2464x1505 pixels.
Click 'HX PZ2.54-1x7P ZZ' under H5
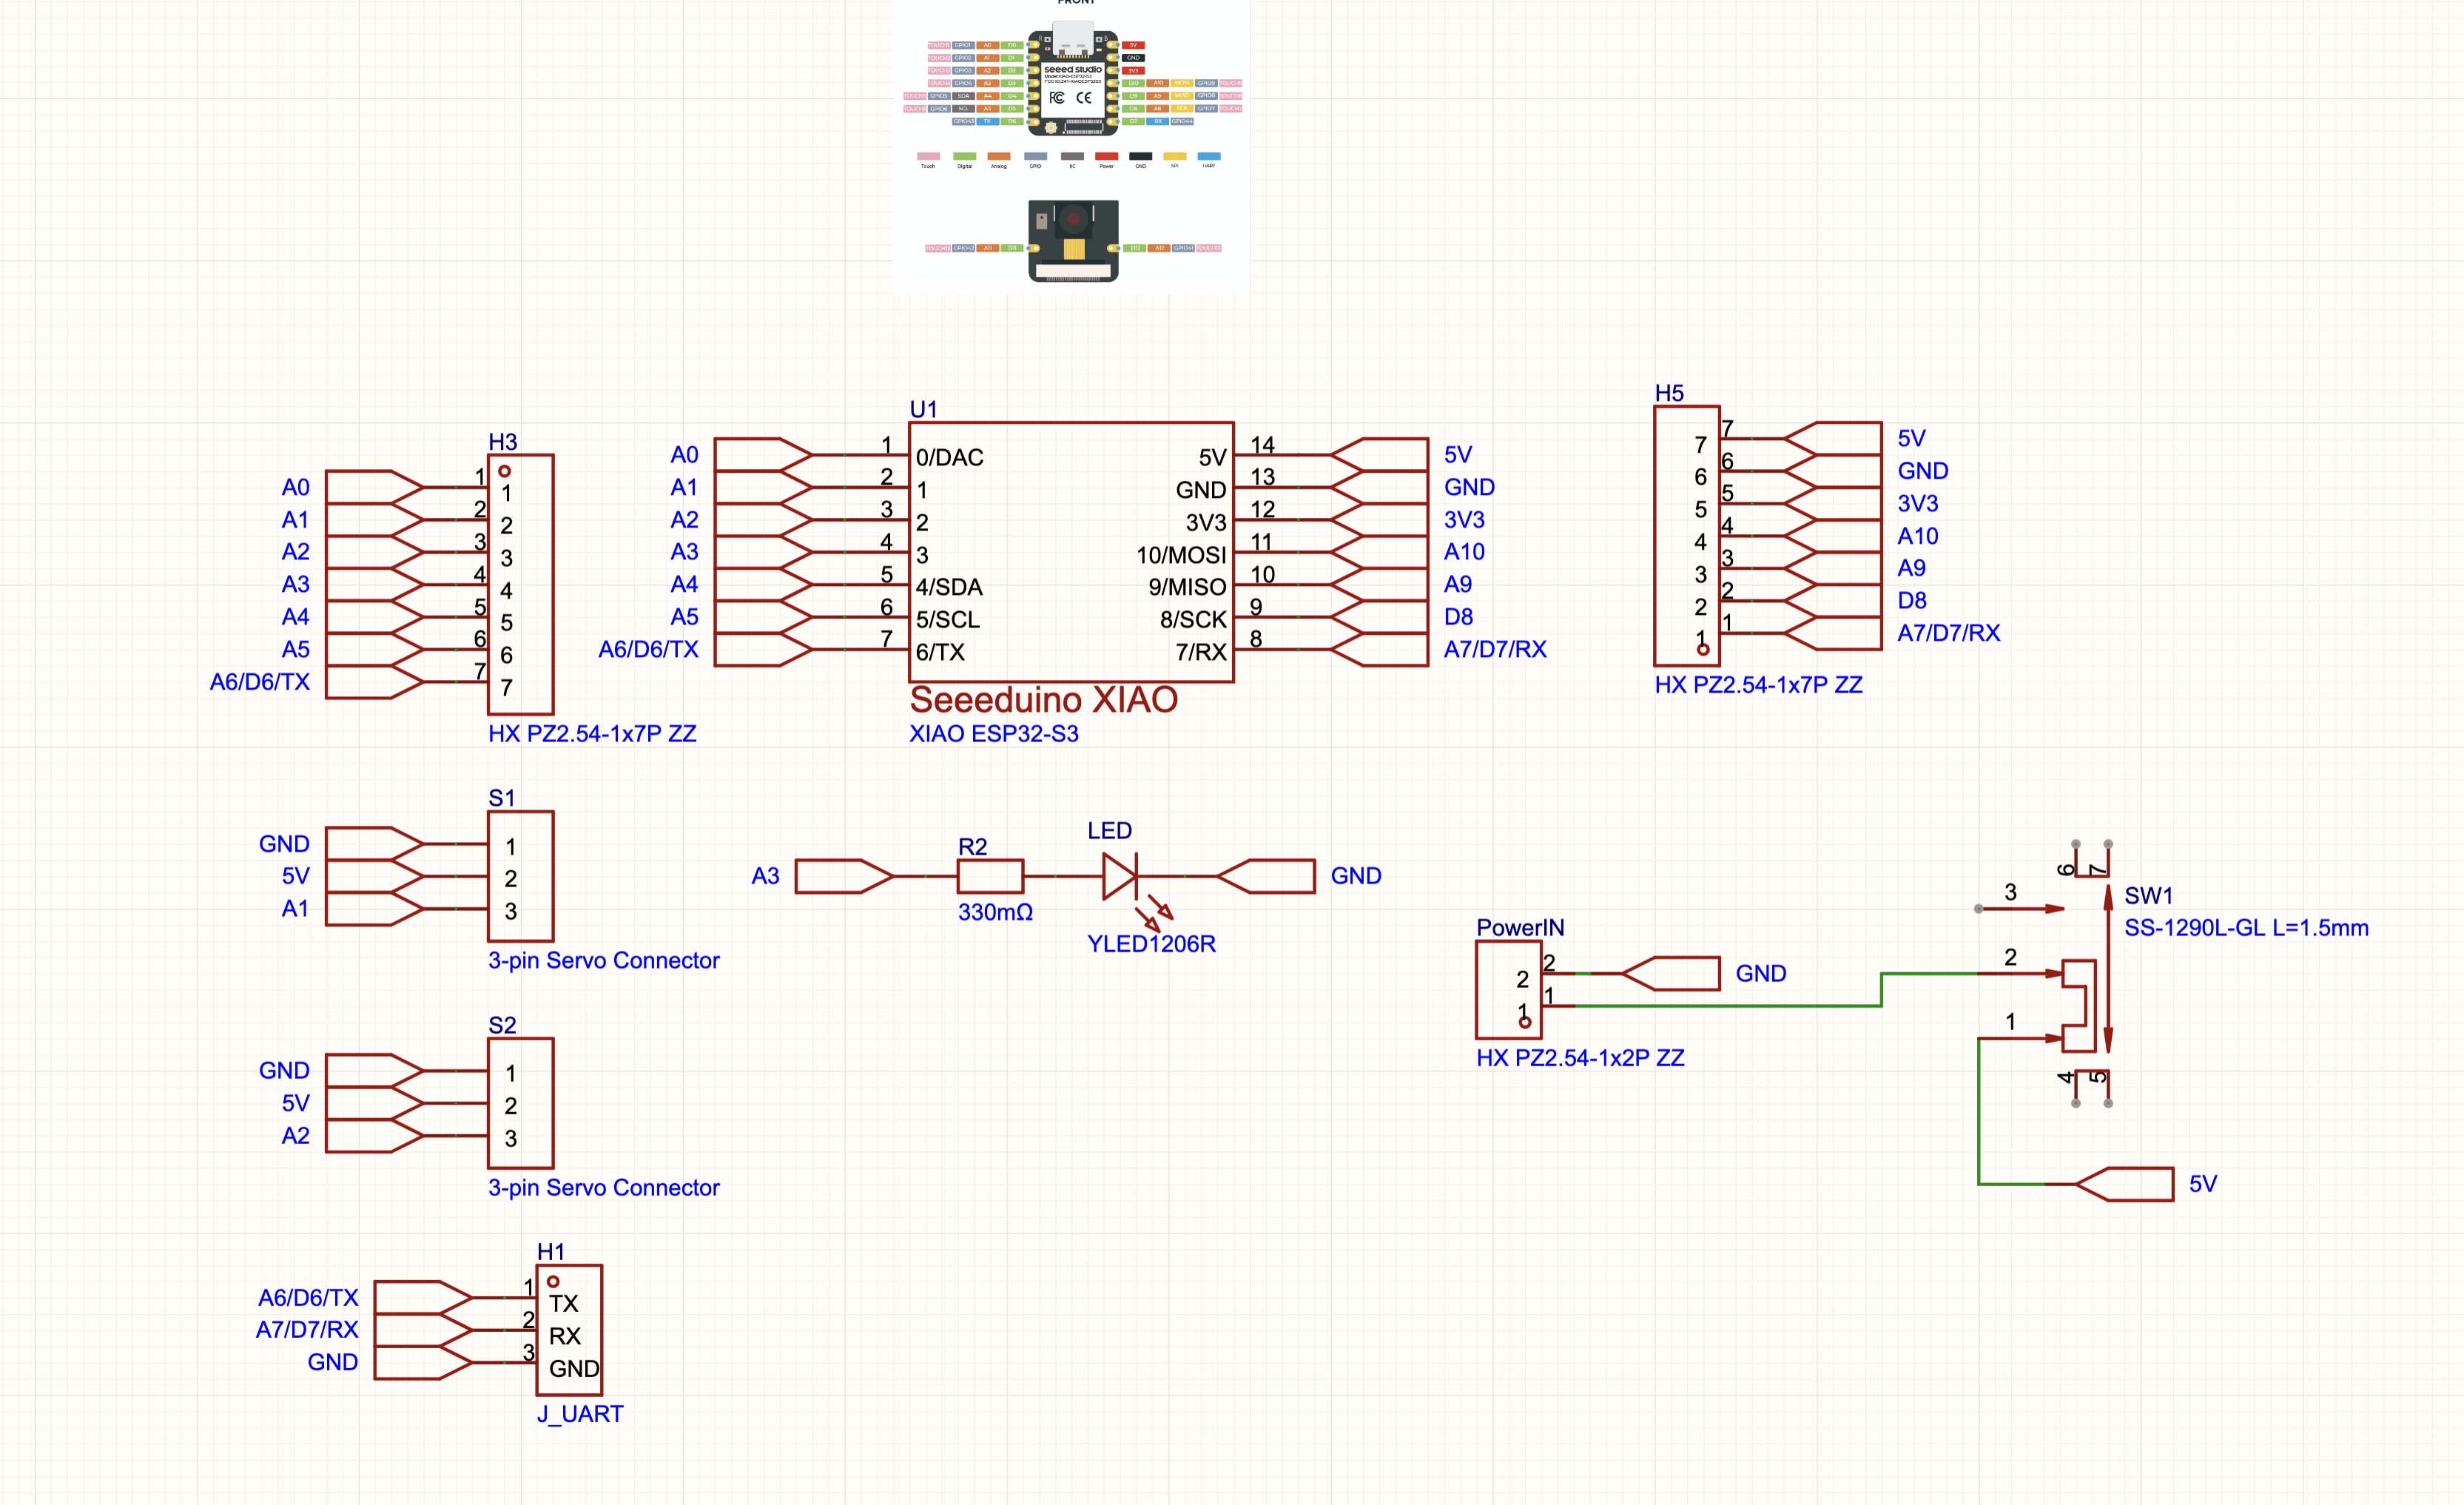1758,685
